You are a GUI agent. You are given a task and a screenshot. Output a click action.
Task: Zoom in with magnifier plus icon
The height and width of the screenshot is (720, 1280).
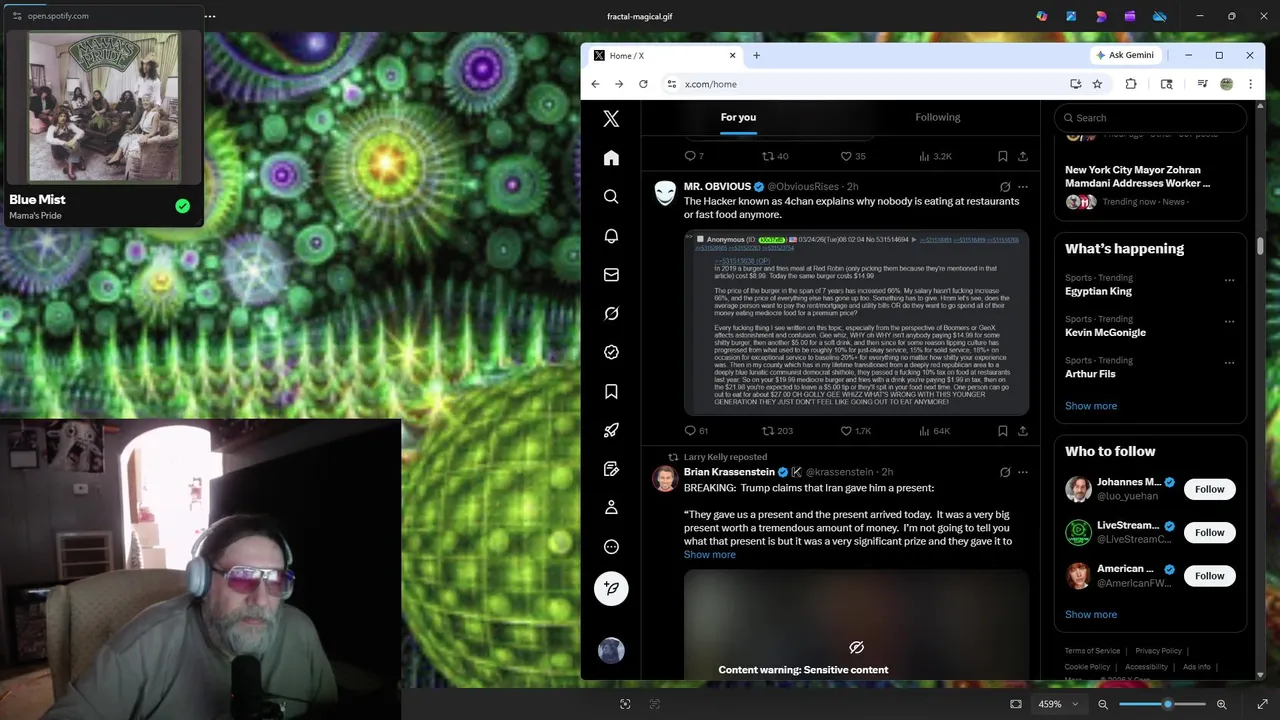click(1221, 704)
